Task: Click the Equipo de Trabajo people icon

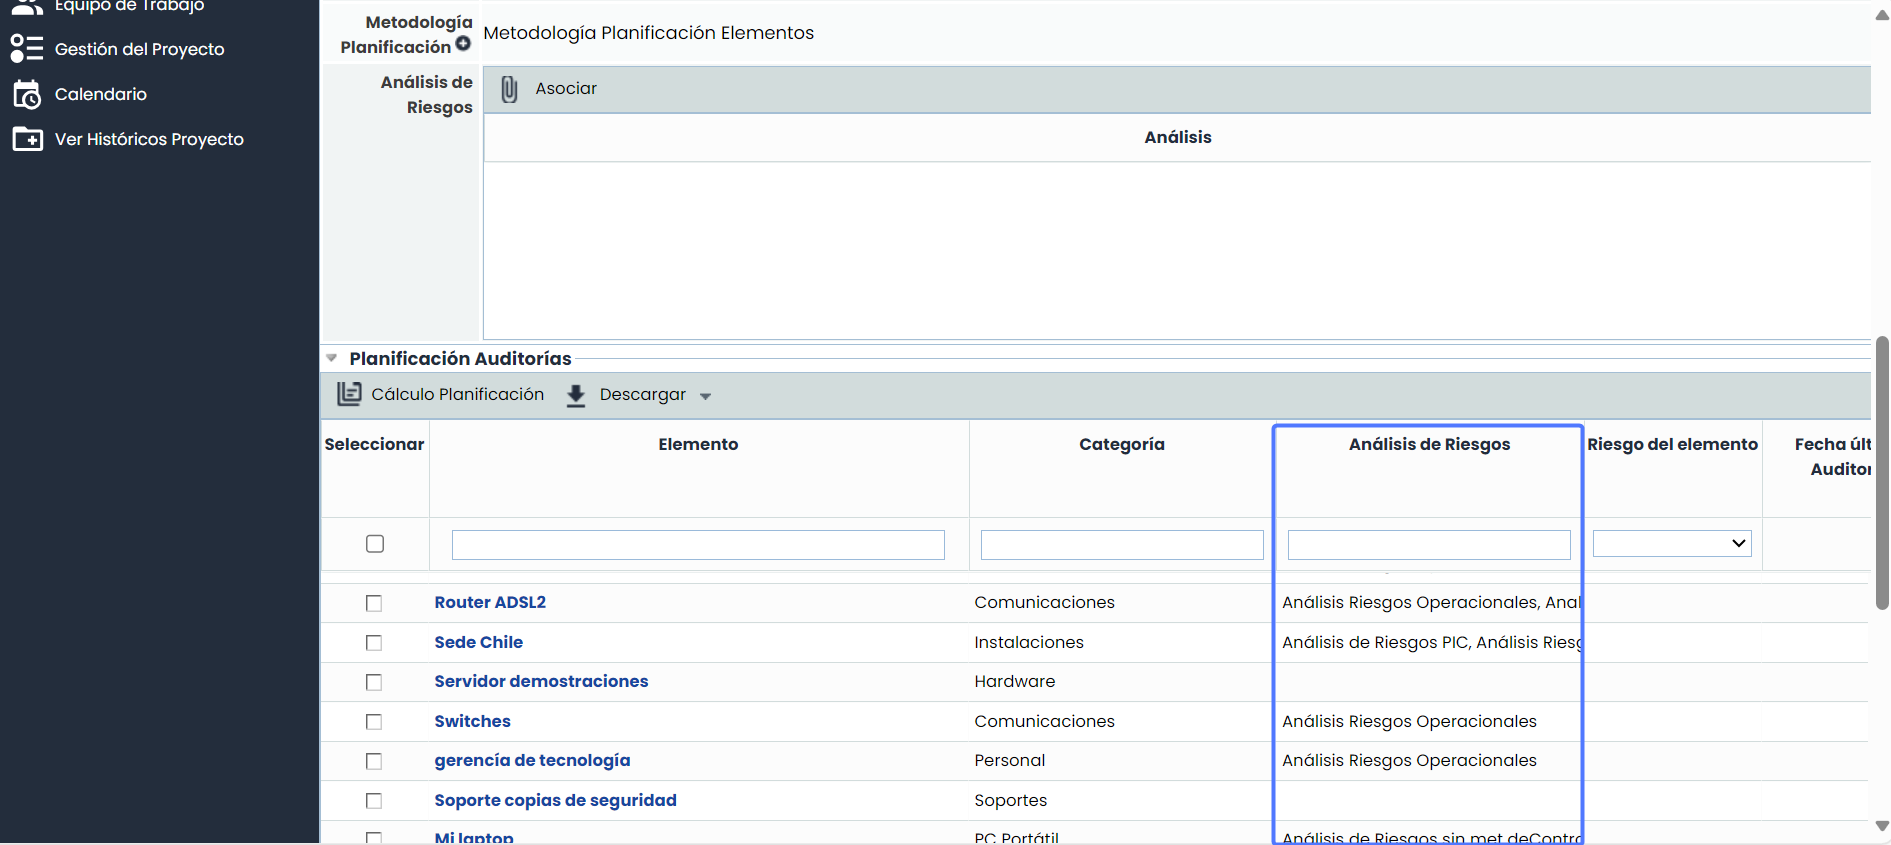Action: [27, 7]
